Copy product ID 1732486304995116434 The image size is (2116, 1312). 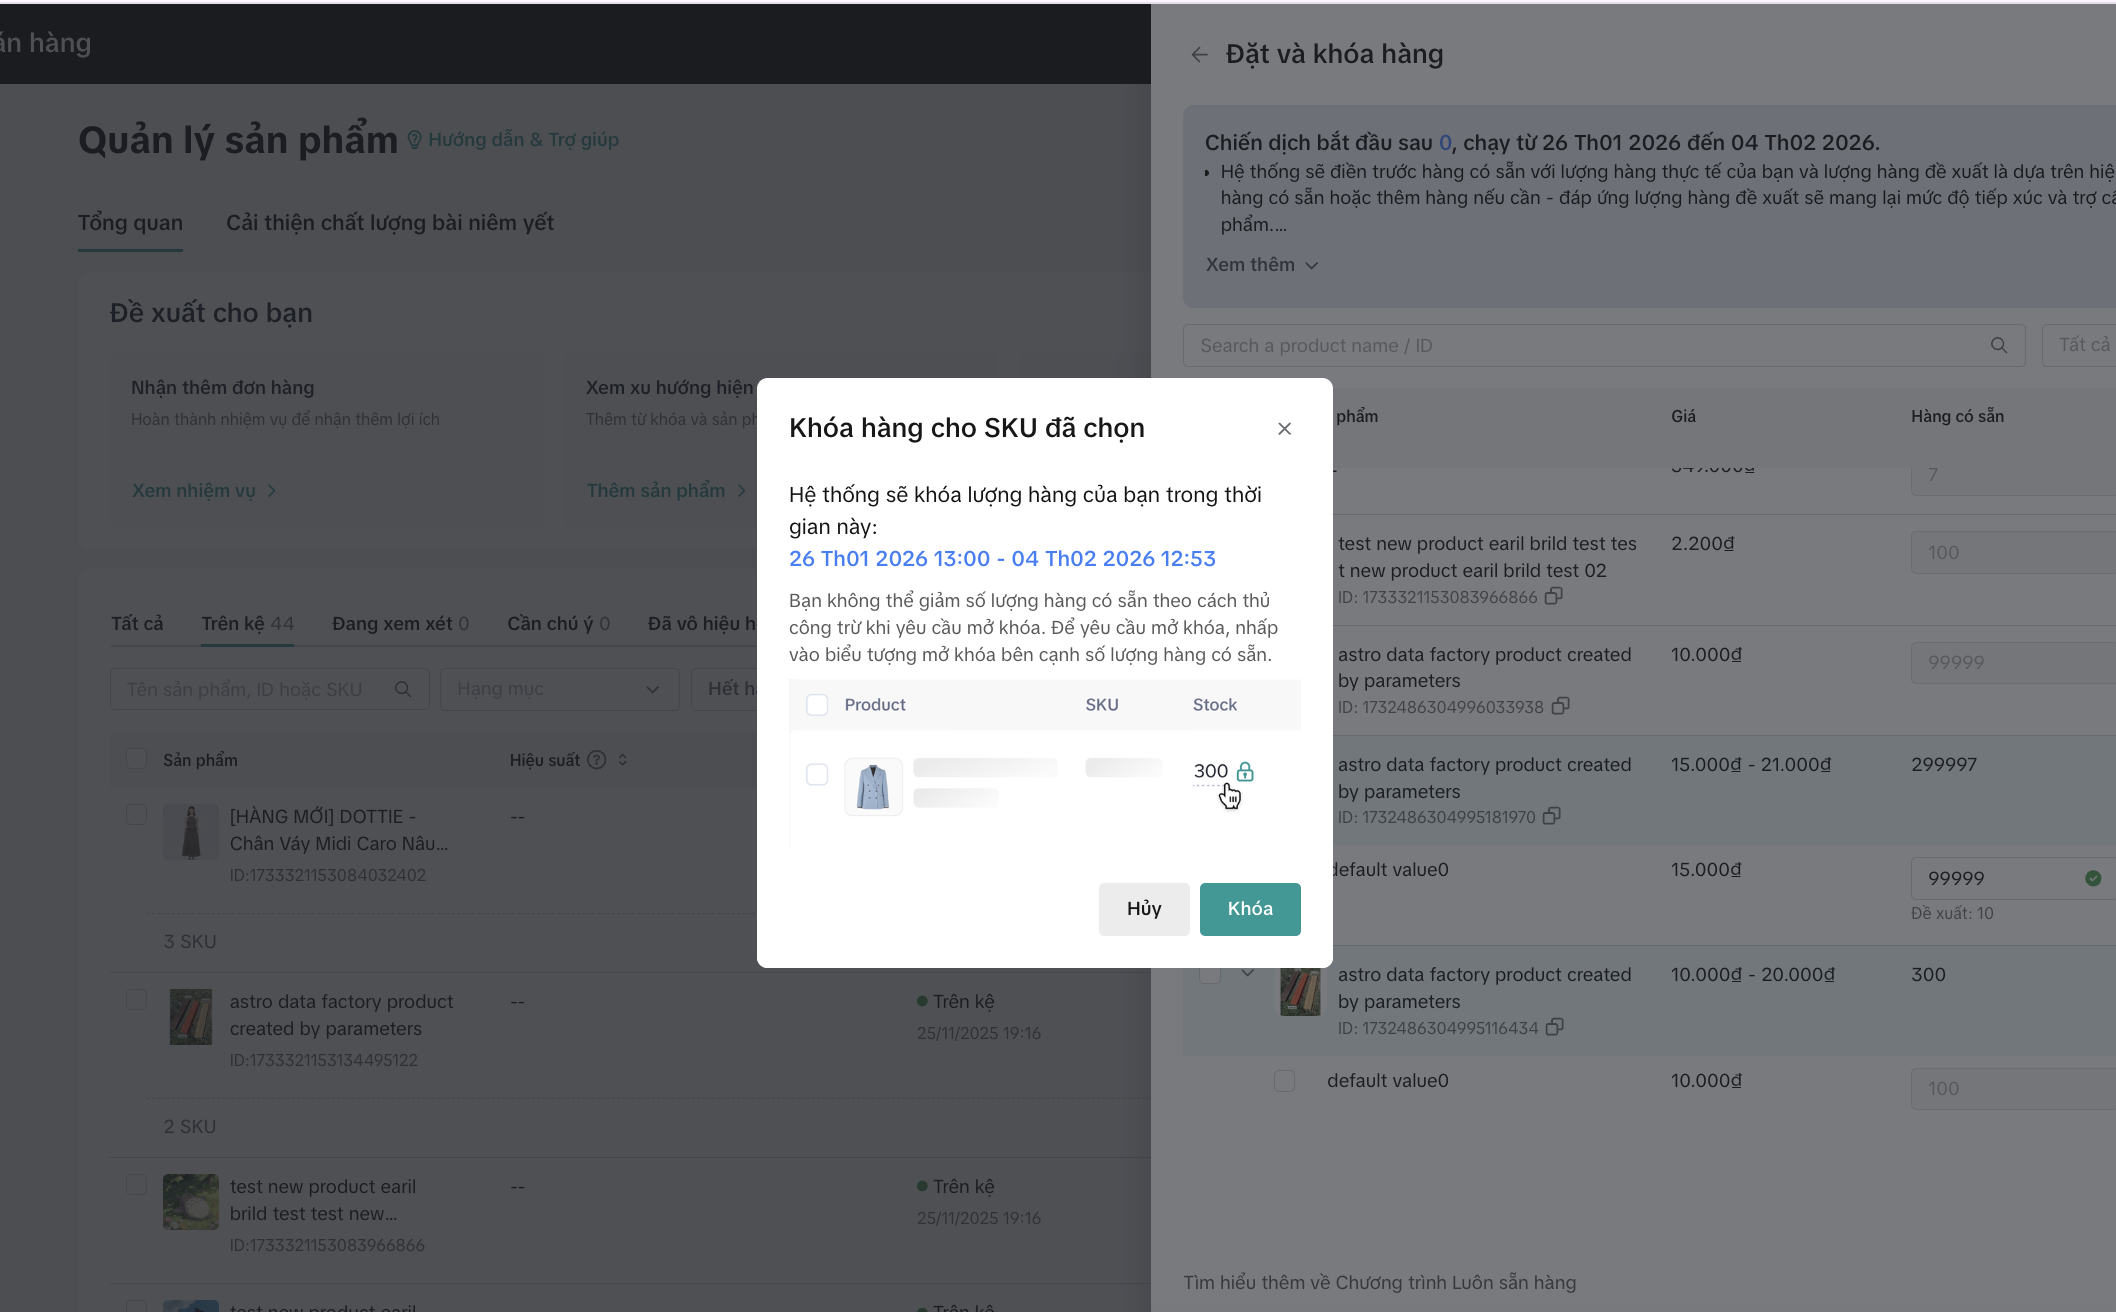coord(1554,1028)
